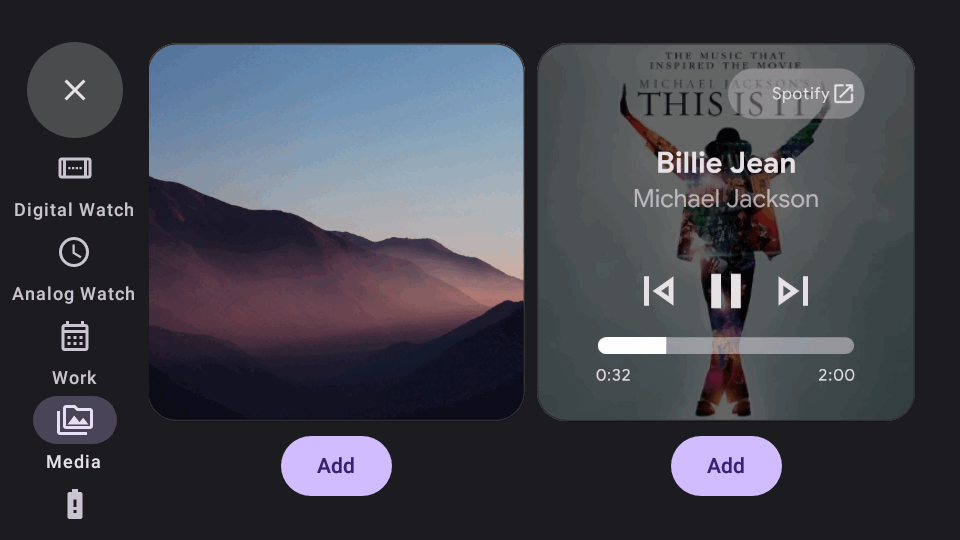Seek within the song progress bar
This screenshot has height=540, width=960.
(x=726, y=345)
